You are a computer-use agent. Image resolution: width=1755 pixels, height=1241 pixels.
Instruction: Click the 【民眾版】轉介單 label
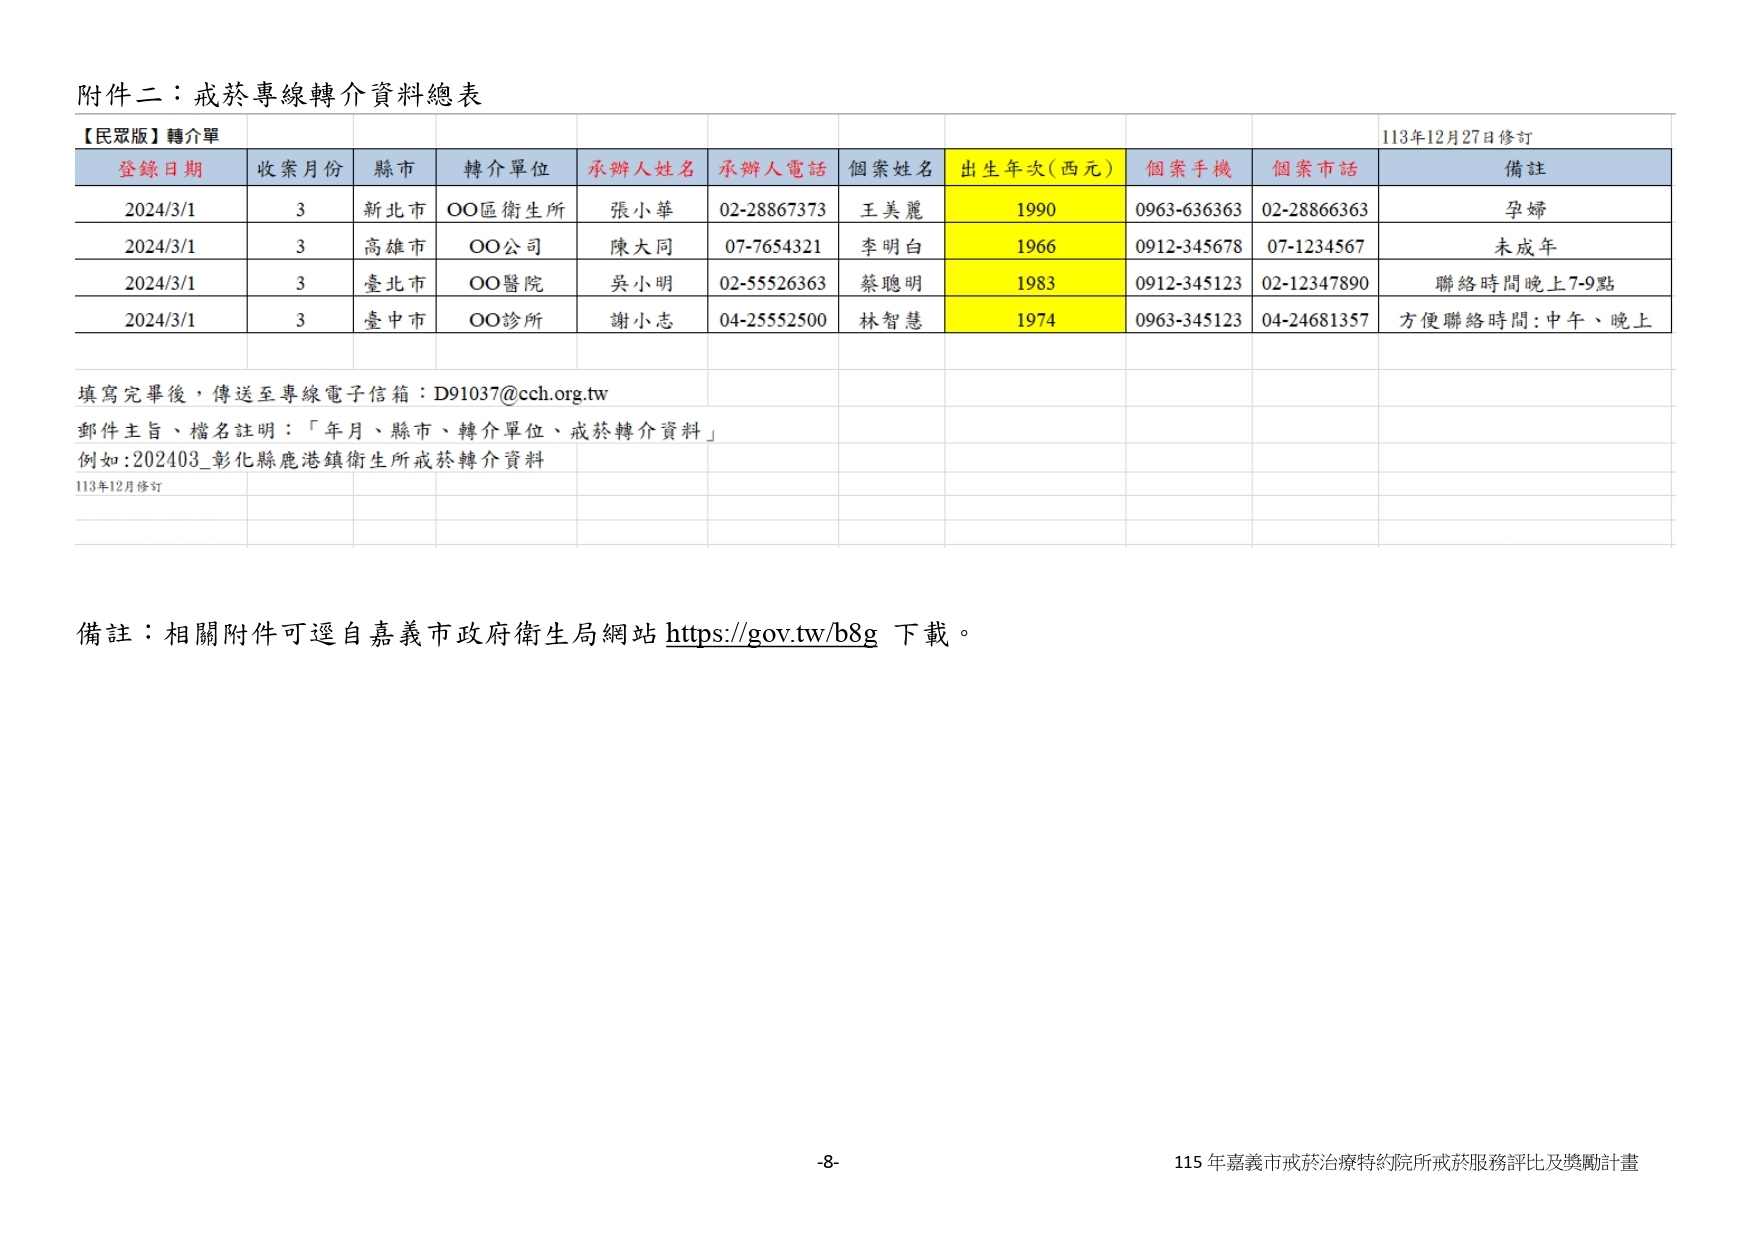[148, 136]
